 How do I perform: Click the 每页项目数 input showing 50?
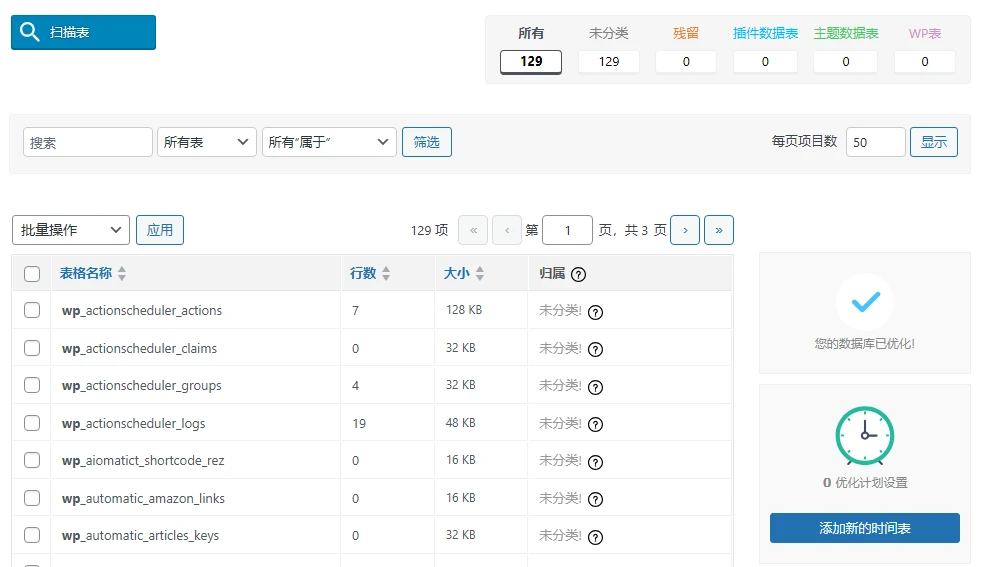875,142
